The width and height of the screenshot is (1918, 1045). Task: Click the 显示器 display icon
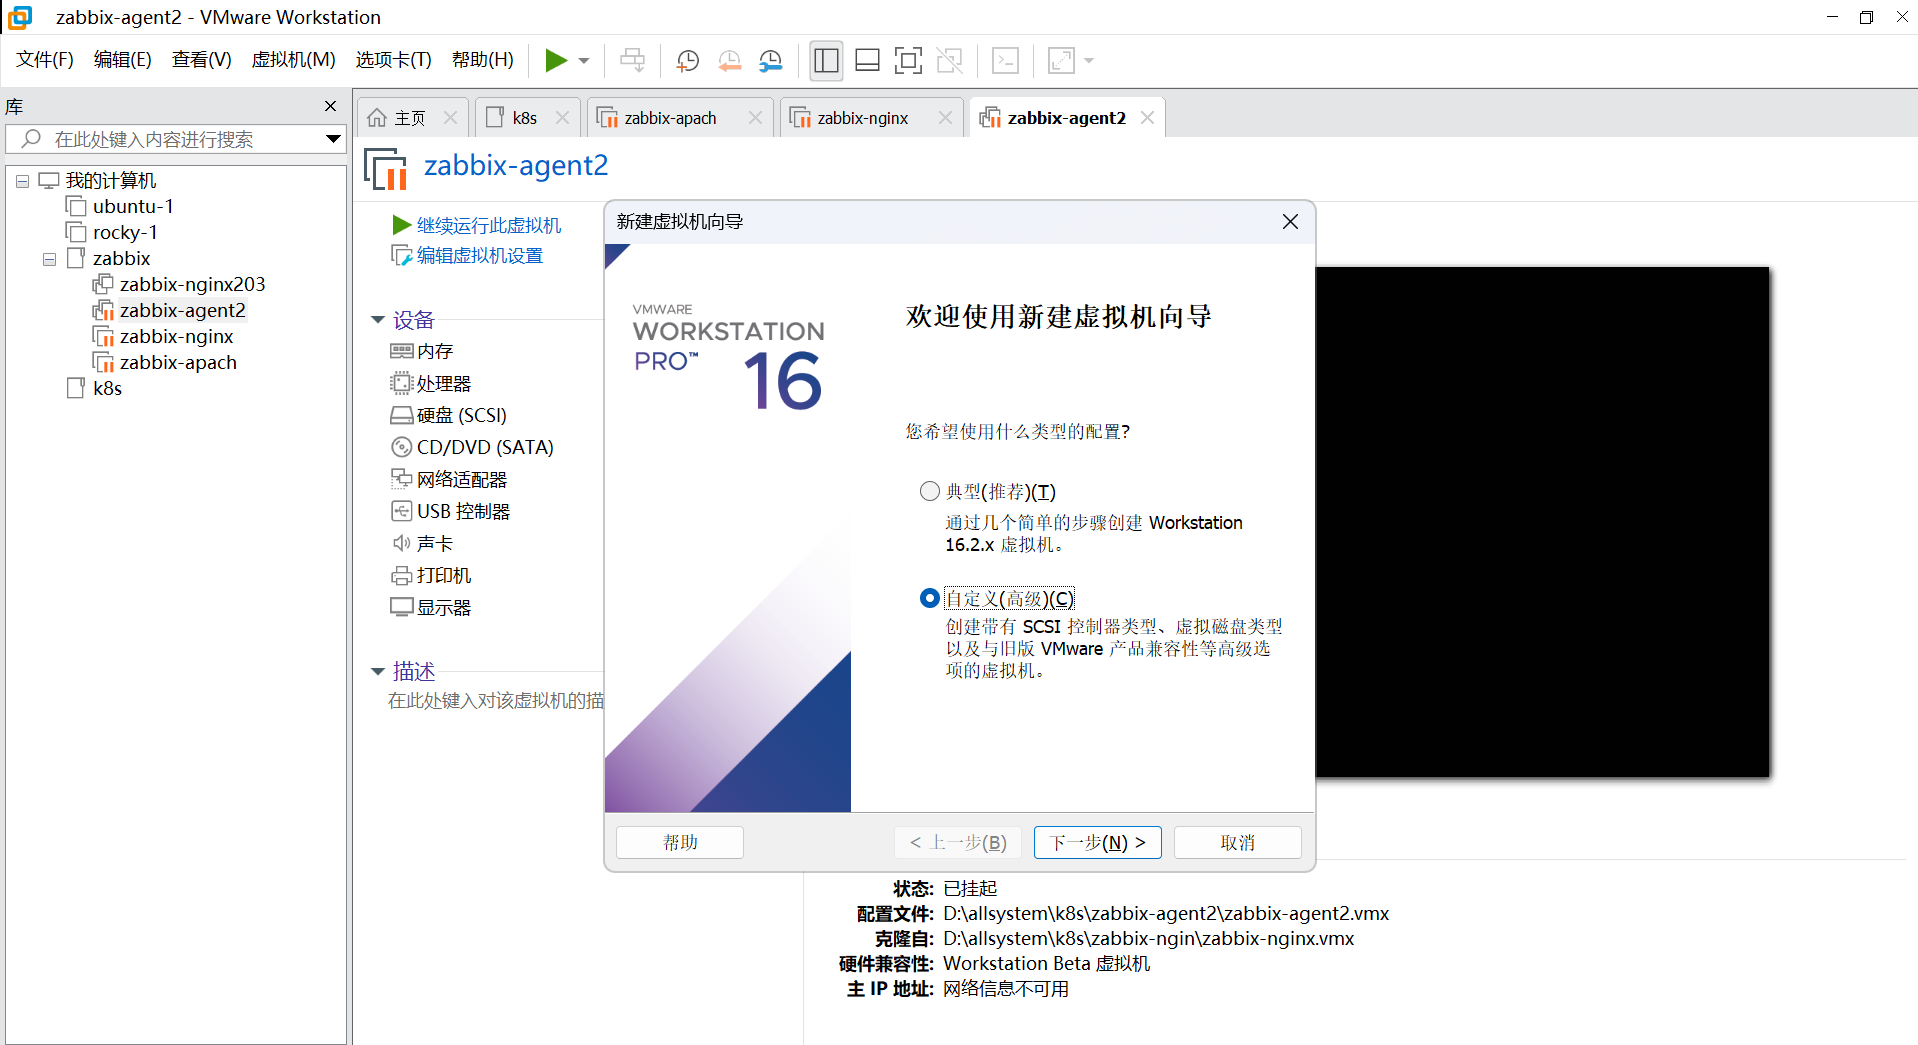(401, 607)
